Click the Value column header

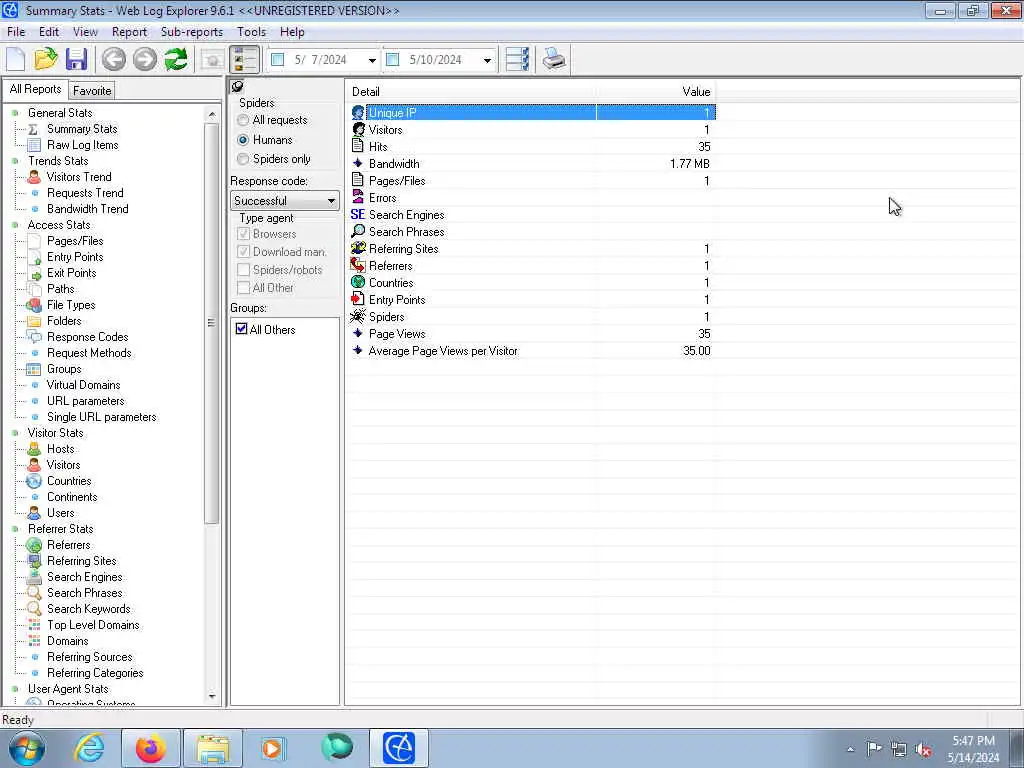tap(656, 91)
